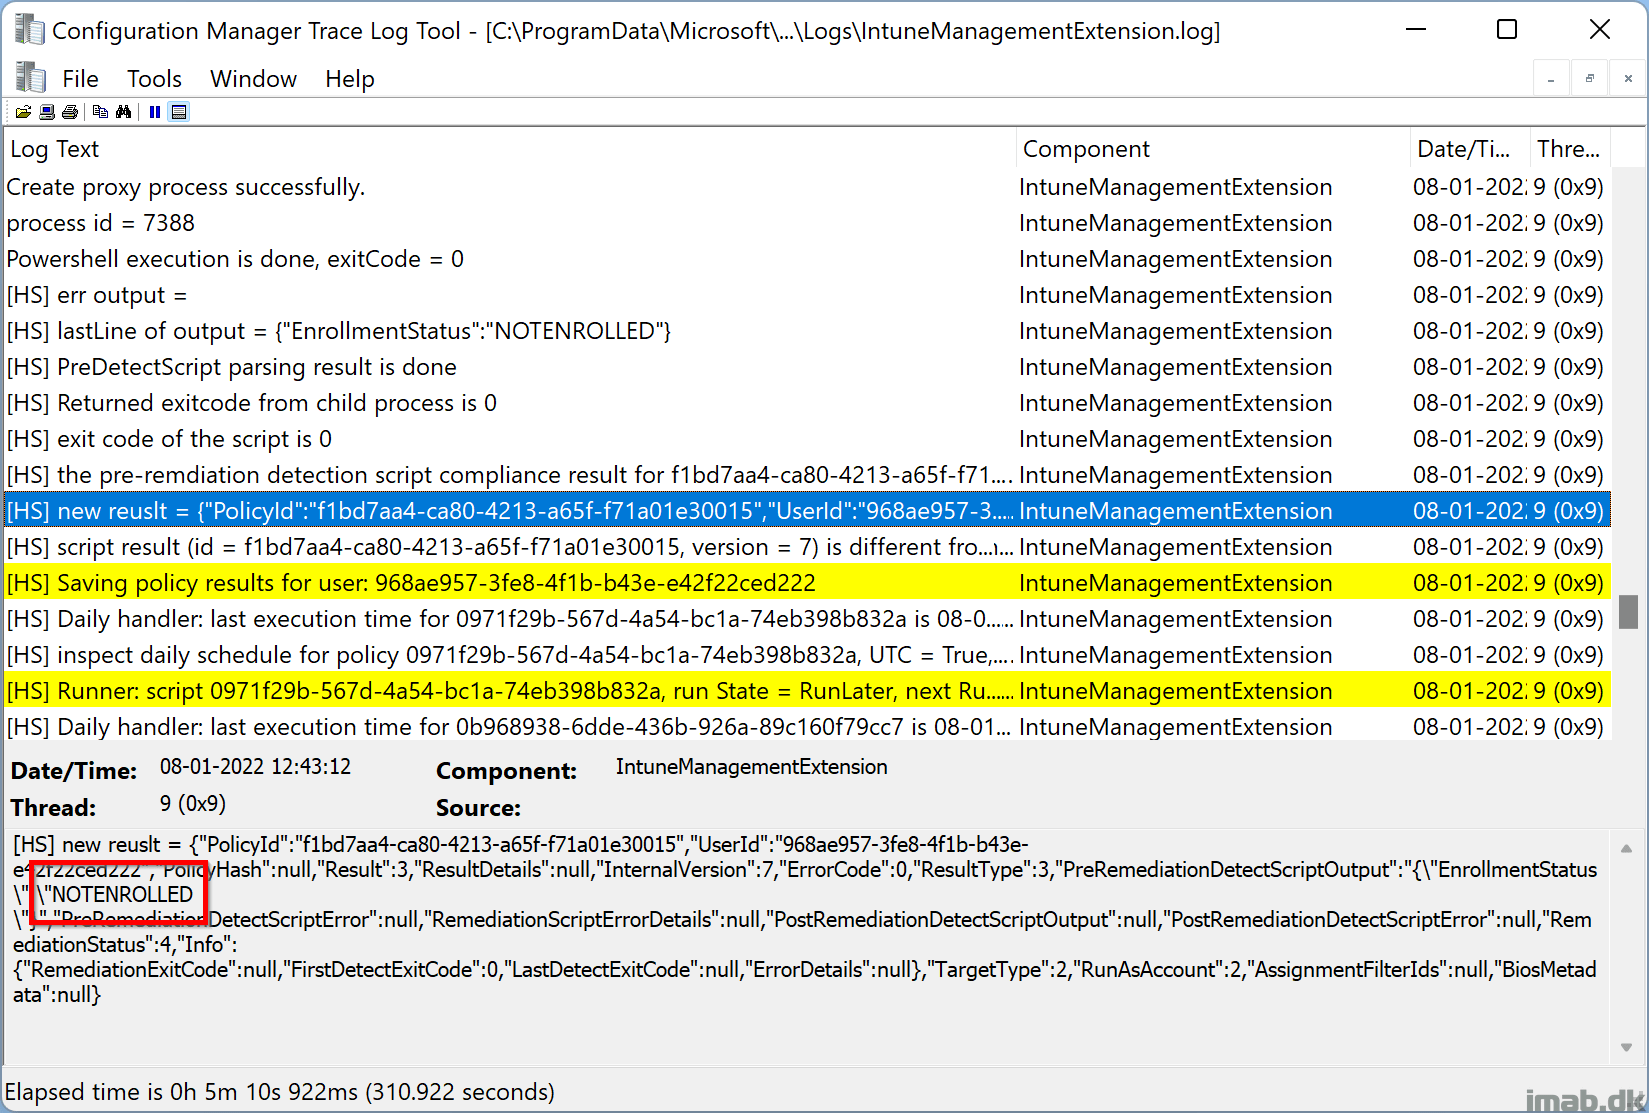The height and width of the screenshot is (1113, 1649).
Task: Sort by the Date/Time column header
Action: click(x=1470, y=149)
